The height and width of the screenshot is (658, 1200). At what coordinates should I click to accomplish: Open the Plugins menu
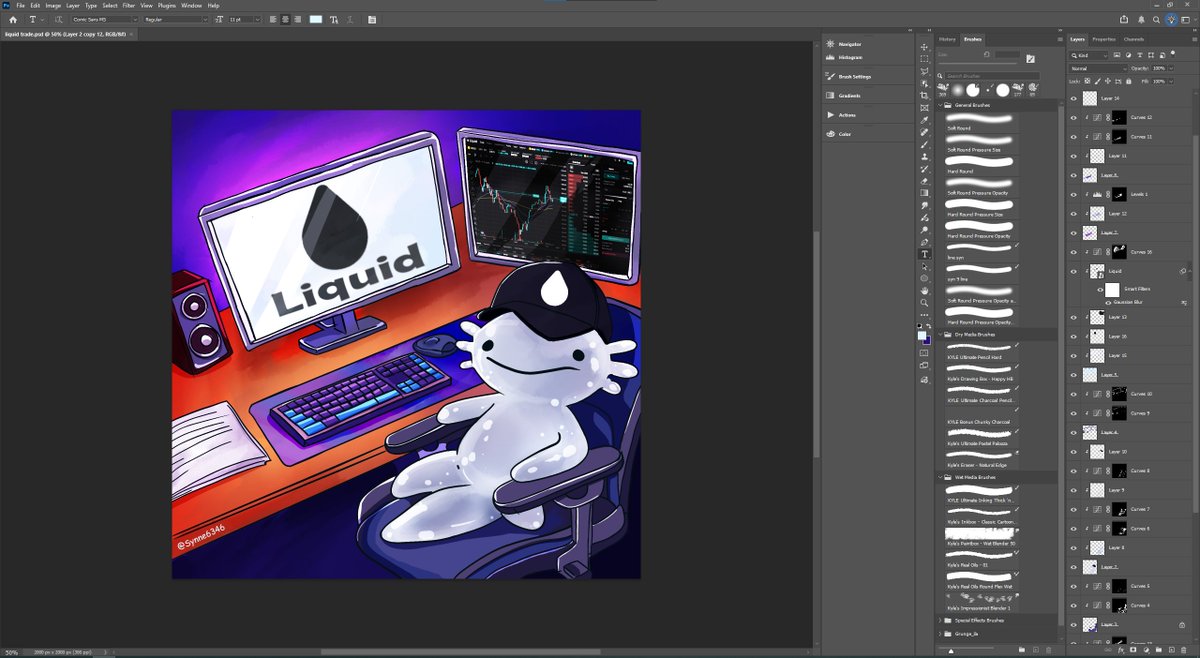click(166, 5)
